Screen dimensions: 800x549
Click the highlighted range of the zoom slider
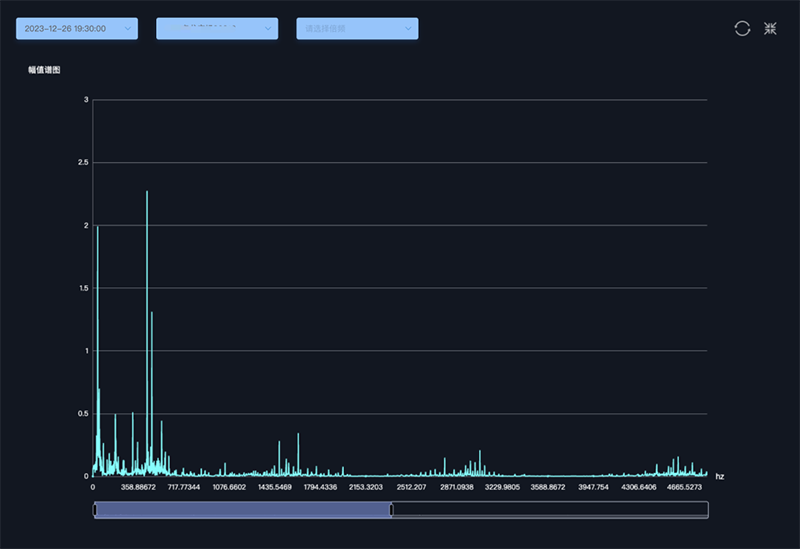pyautogui.click(x=243, y=510)
